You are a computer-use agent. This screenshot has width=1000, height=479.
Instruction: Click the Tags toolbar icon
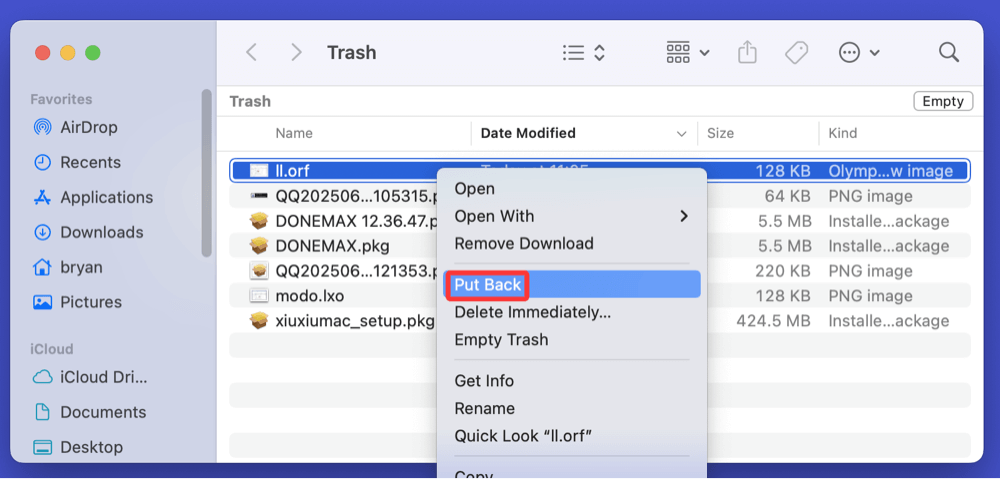tap(797, 52)
